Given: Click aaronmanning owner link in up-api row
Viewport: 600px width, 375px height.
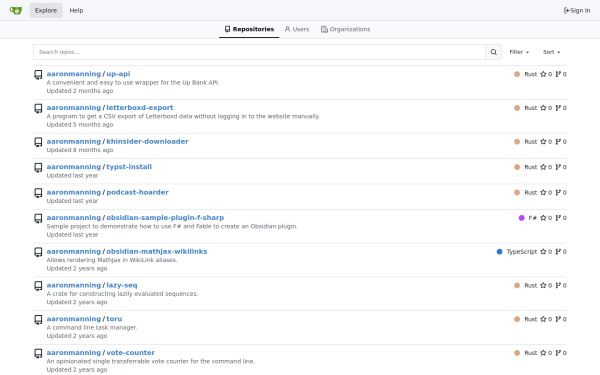Looking at the screenshot, I should pos(74,74).
